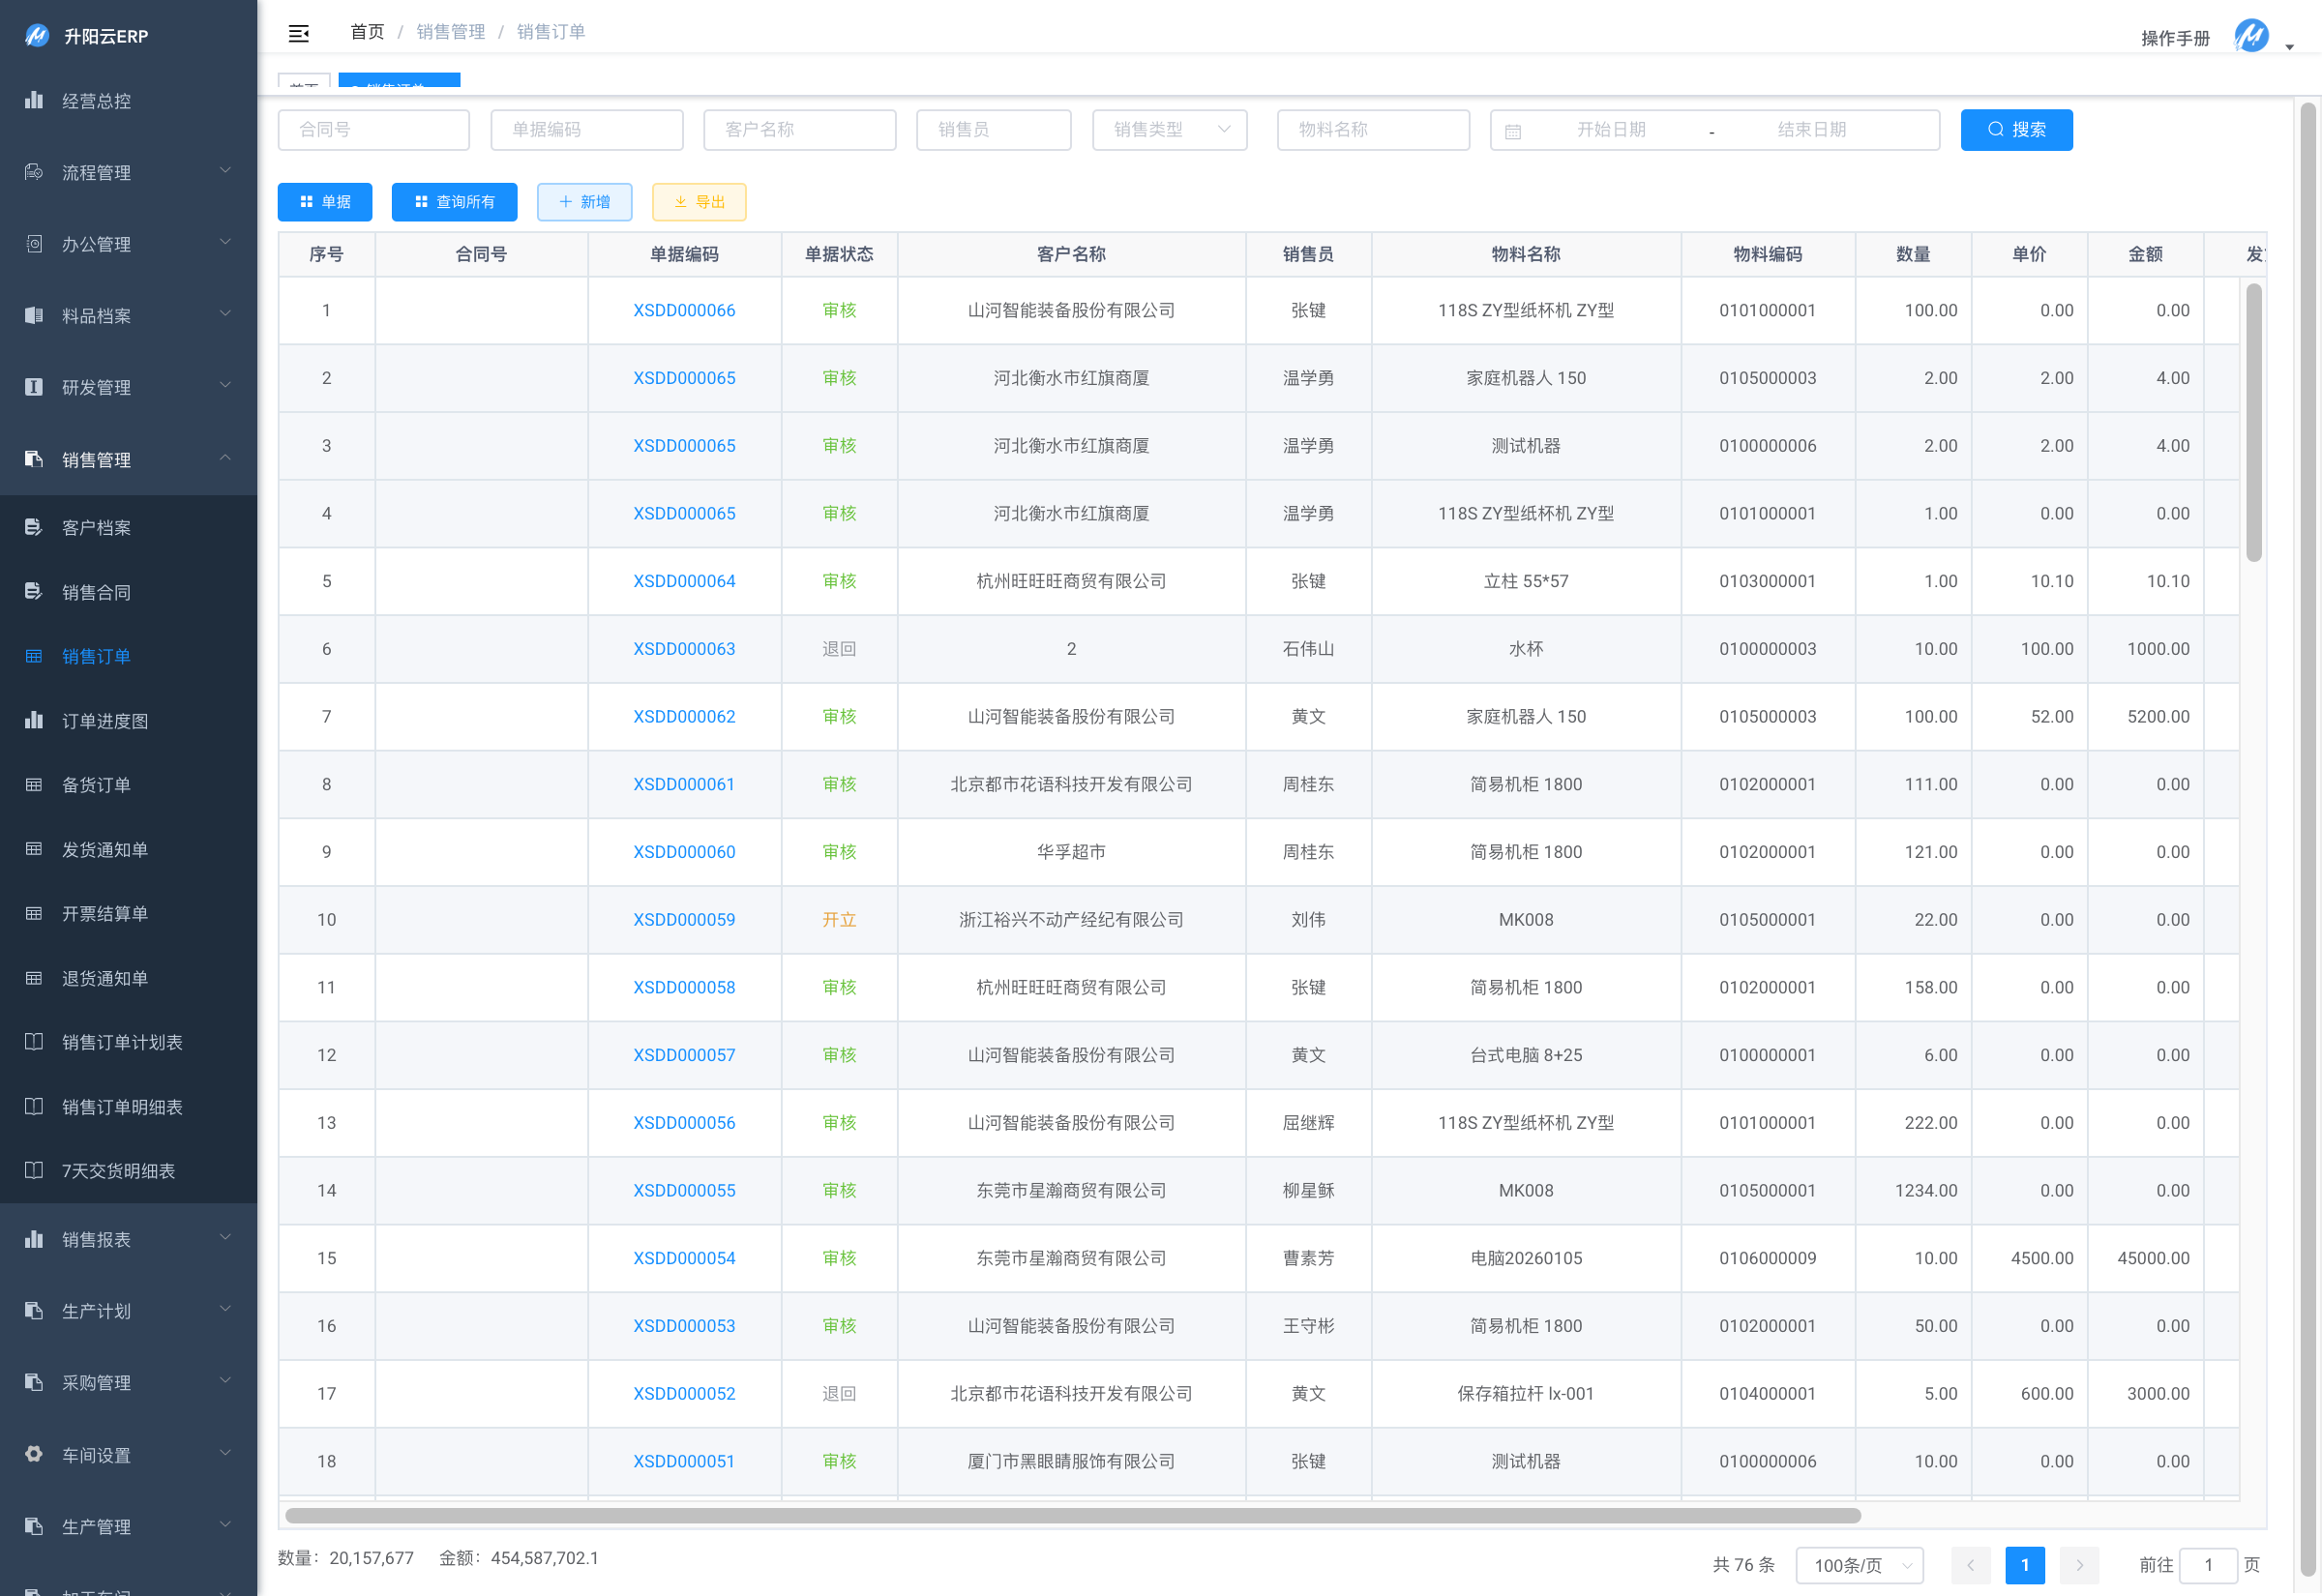Open 销售合同 in the sidebar

(96, 592)
